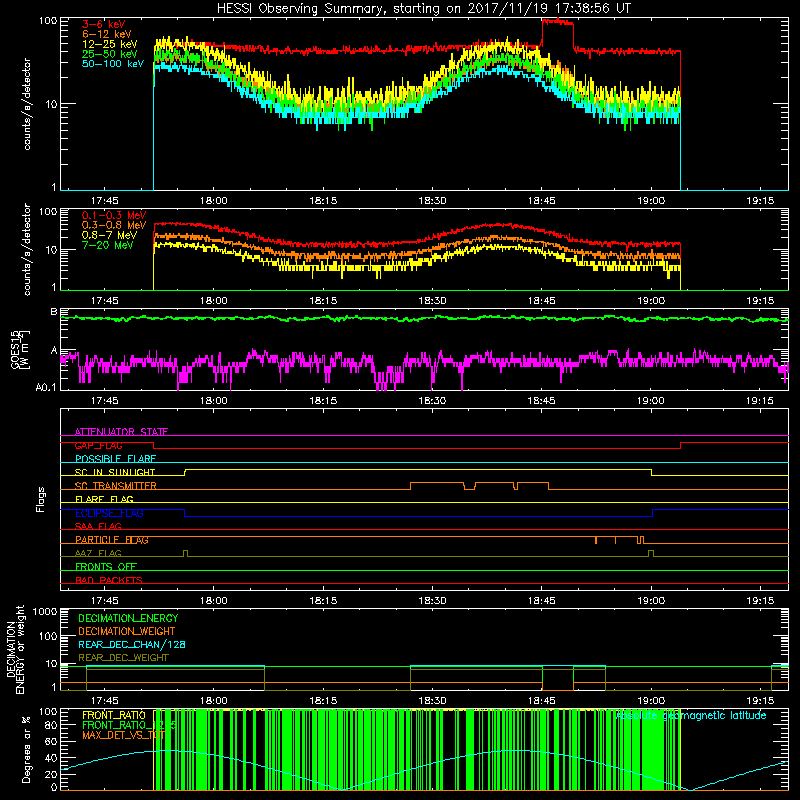Select the SAA_FLAG label
This screenshot has width=800, height=800.
pyautogui.click(x=98, y=527)
